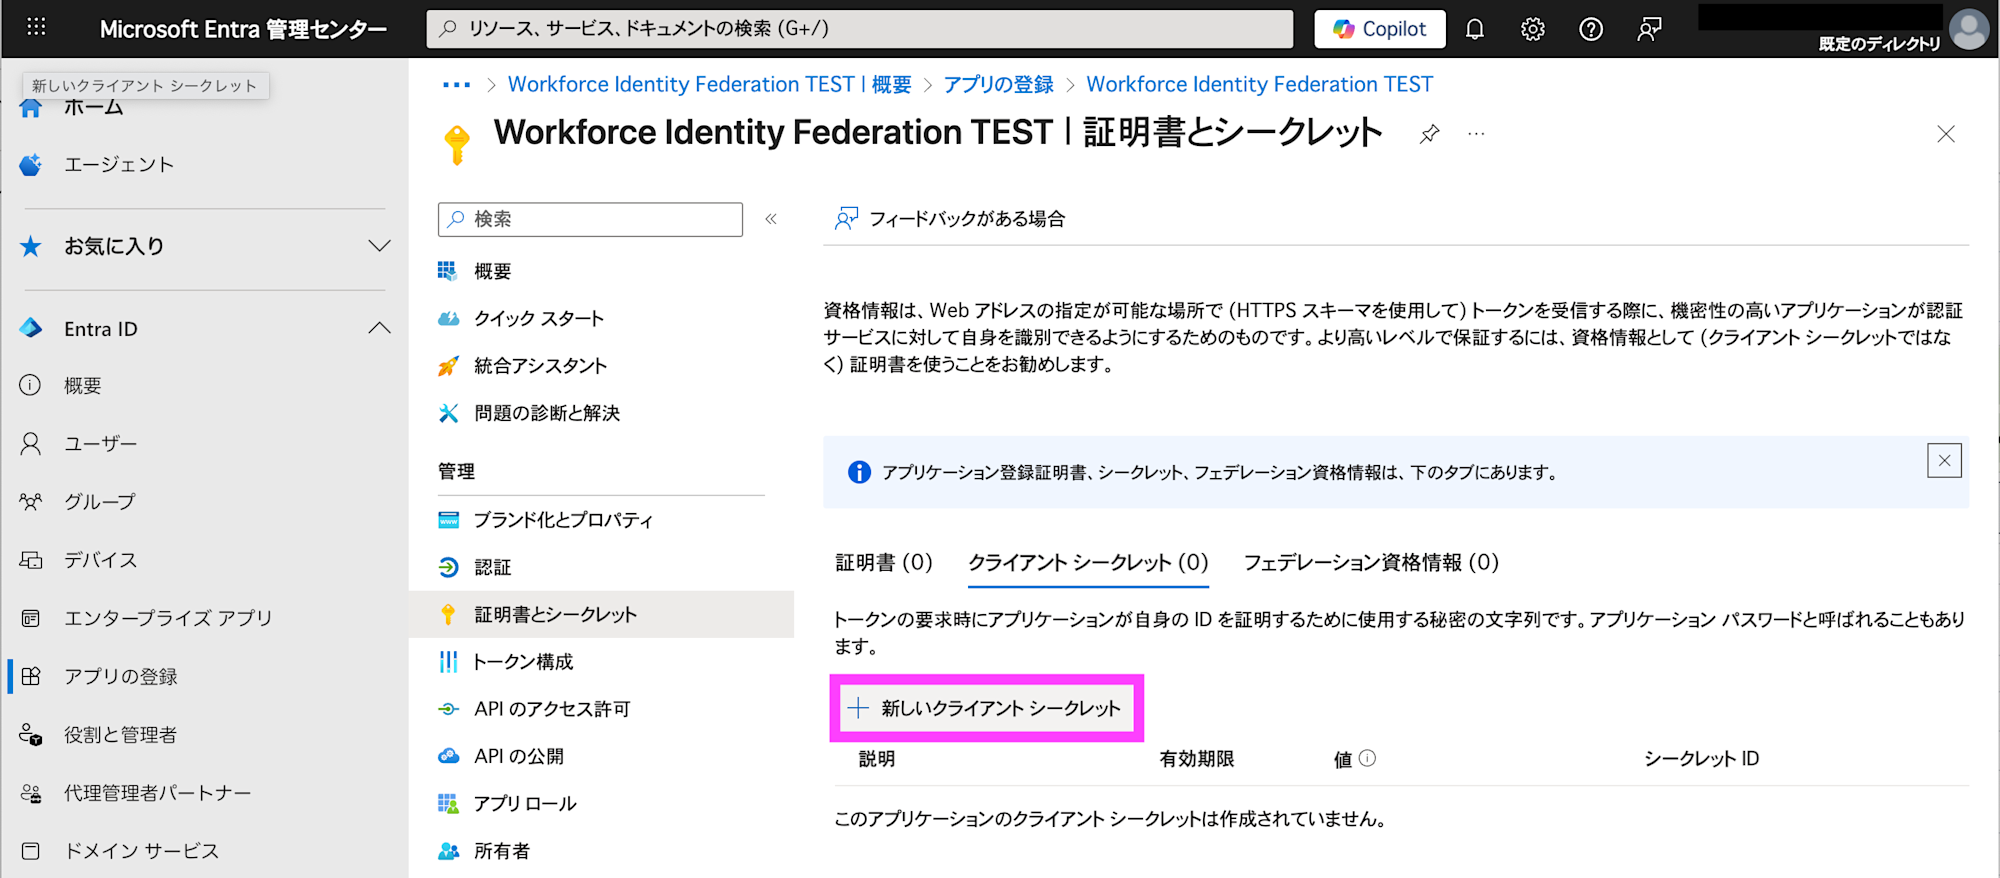This screenshot has height=878, width=2000.
Task: Click the 有効期限 column header
Action: pyautogui.click(x=1197, y=759)
